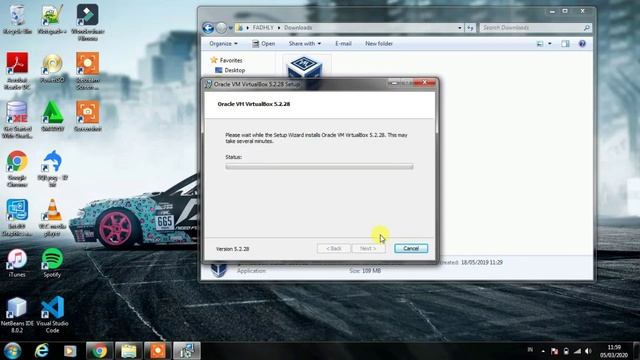Launch the Visual Studio Code shortcut

click(52, 314)
